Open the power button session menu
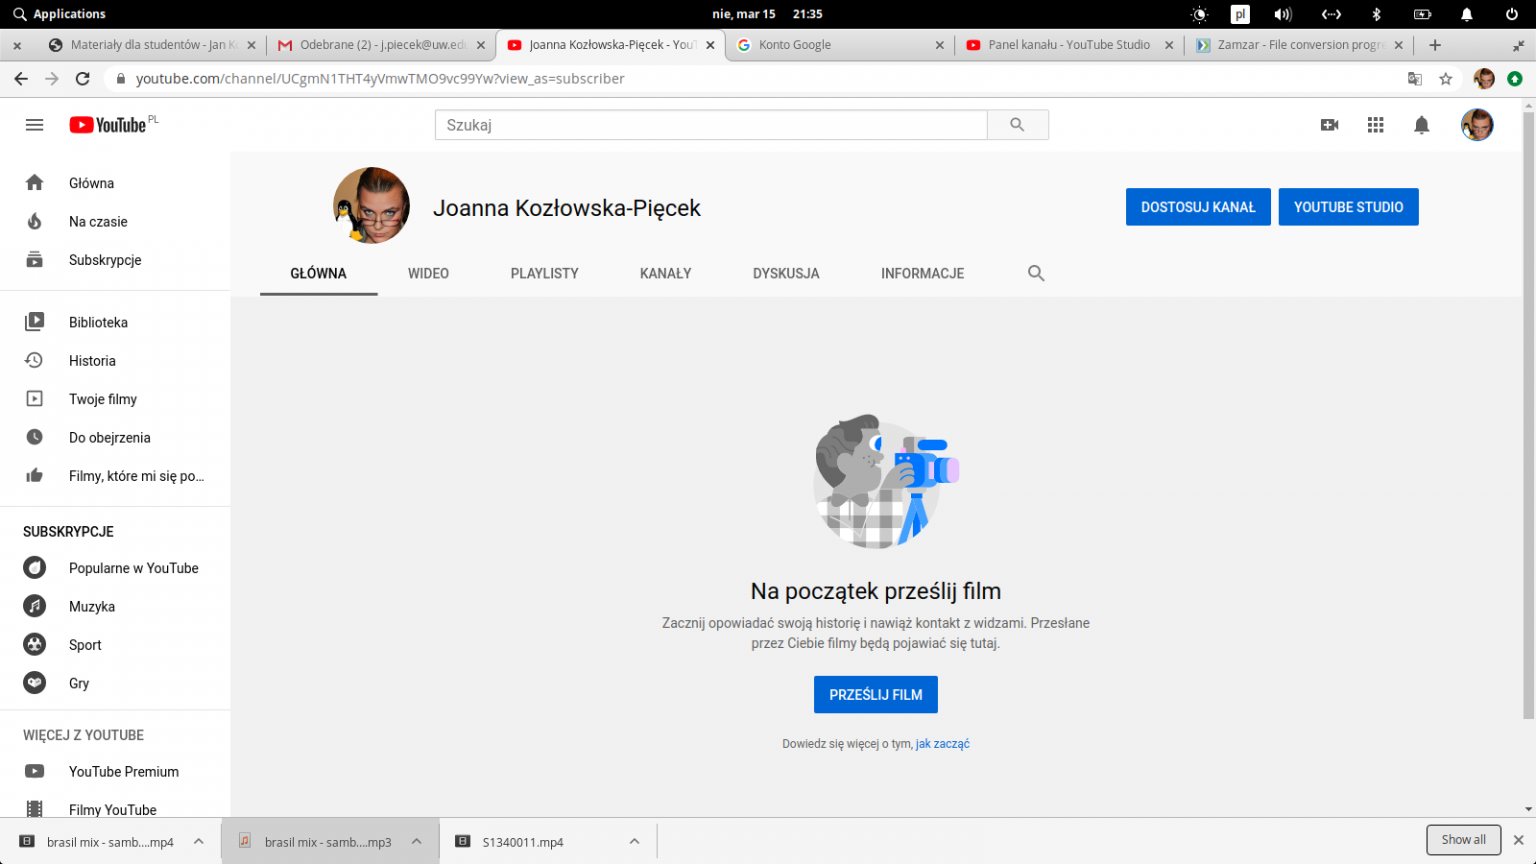Viewport: 1536px width, 864px height. coord(1512,14)
